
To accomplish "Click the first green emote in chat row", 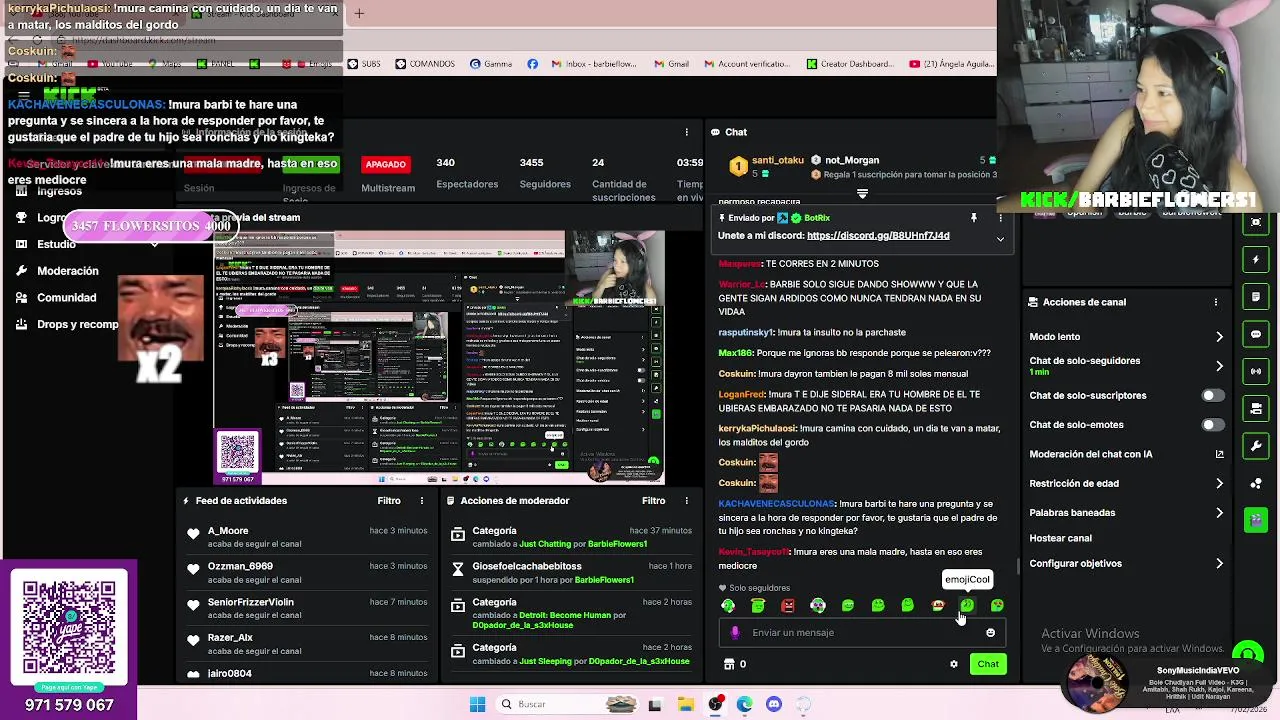I will [728, 605].
